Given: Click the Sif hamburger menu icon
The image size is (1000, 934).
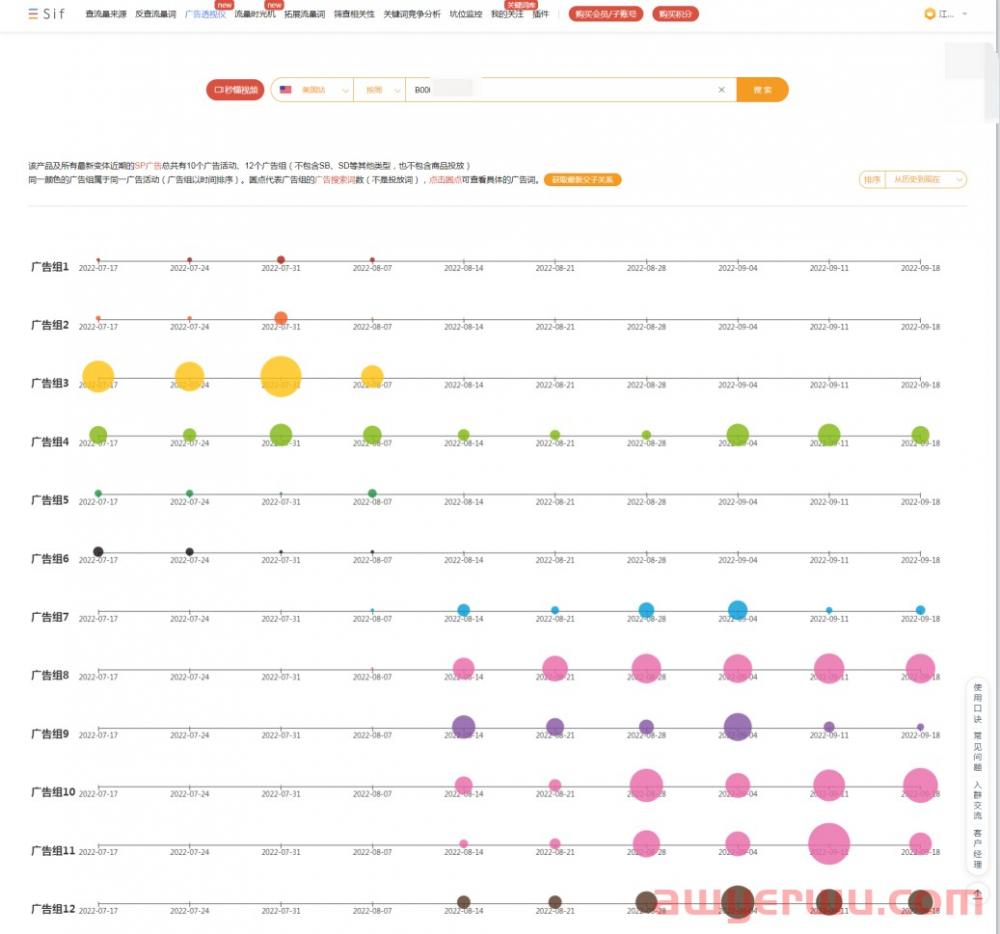Looking at the screenshot, I should [34, 14].
